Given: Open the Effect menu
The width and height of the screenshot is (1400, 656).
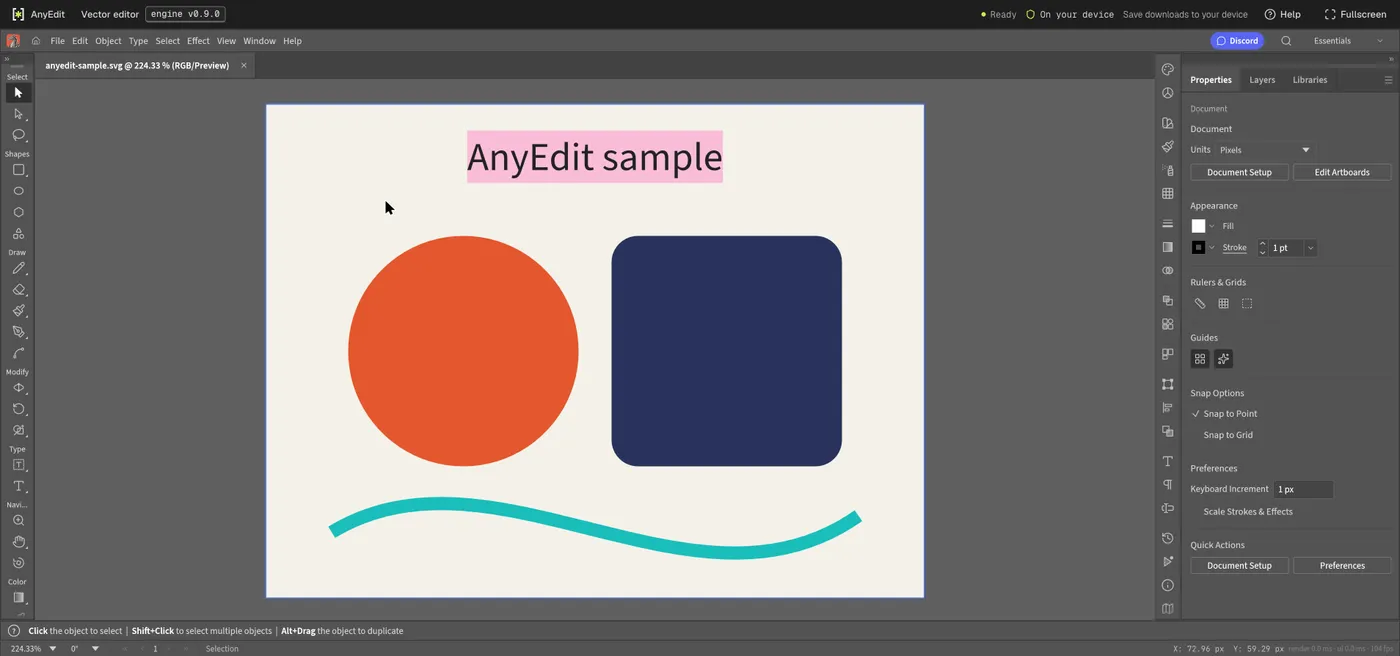Looking at the screenshot, I should click(x=198, y=41).
